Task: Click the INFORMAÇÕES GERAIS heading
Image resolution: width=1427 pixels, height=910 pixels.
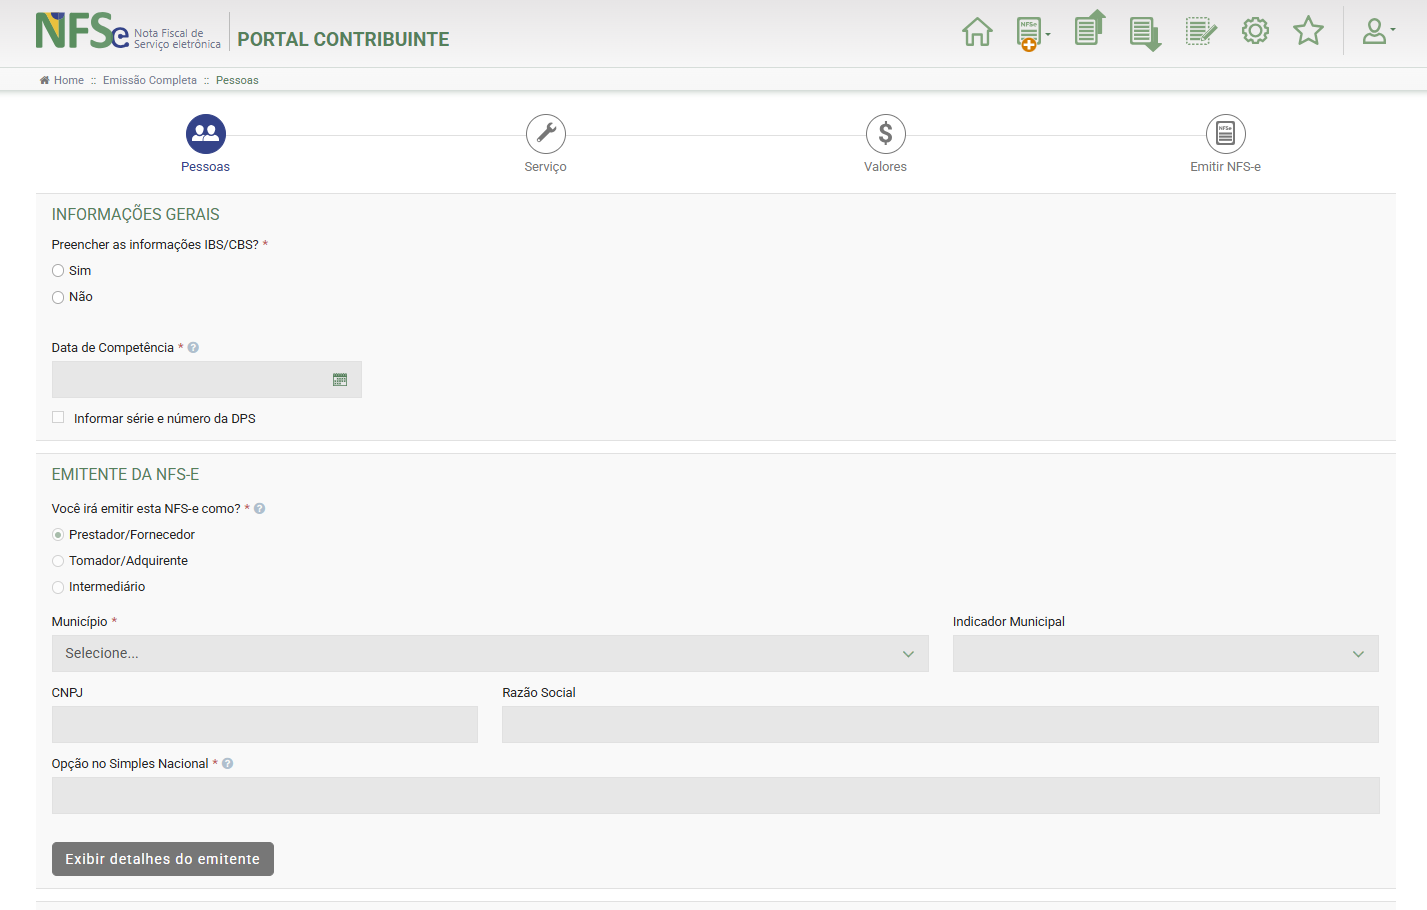Action: click(136, 215)
